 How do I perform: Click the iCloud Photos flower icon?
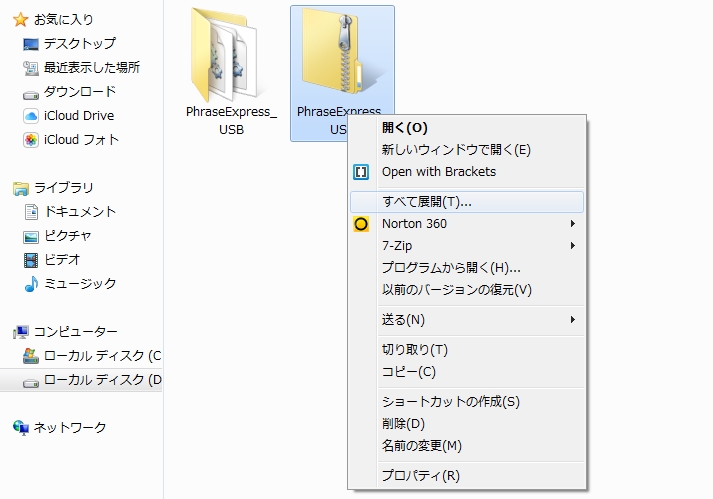[31, 140]
